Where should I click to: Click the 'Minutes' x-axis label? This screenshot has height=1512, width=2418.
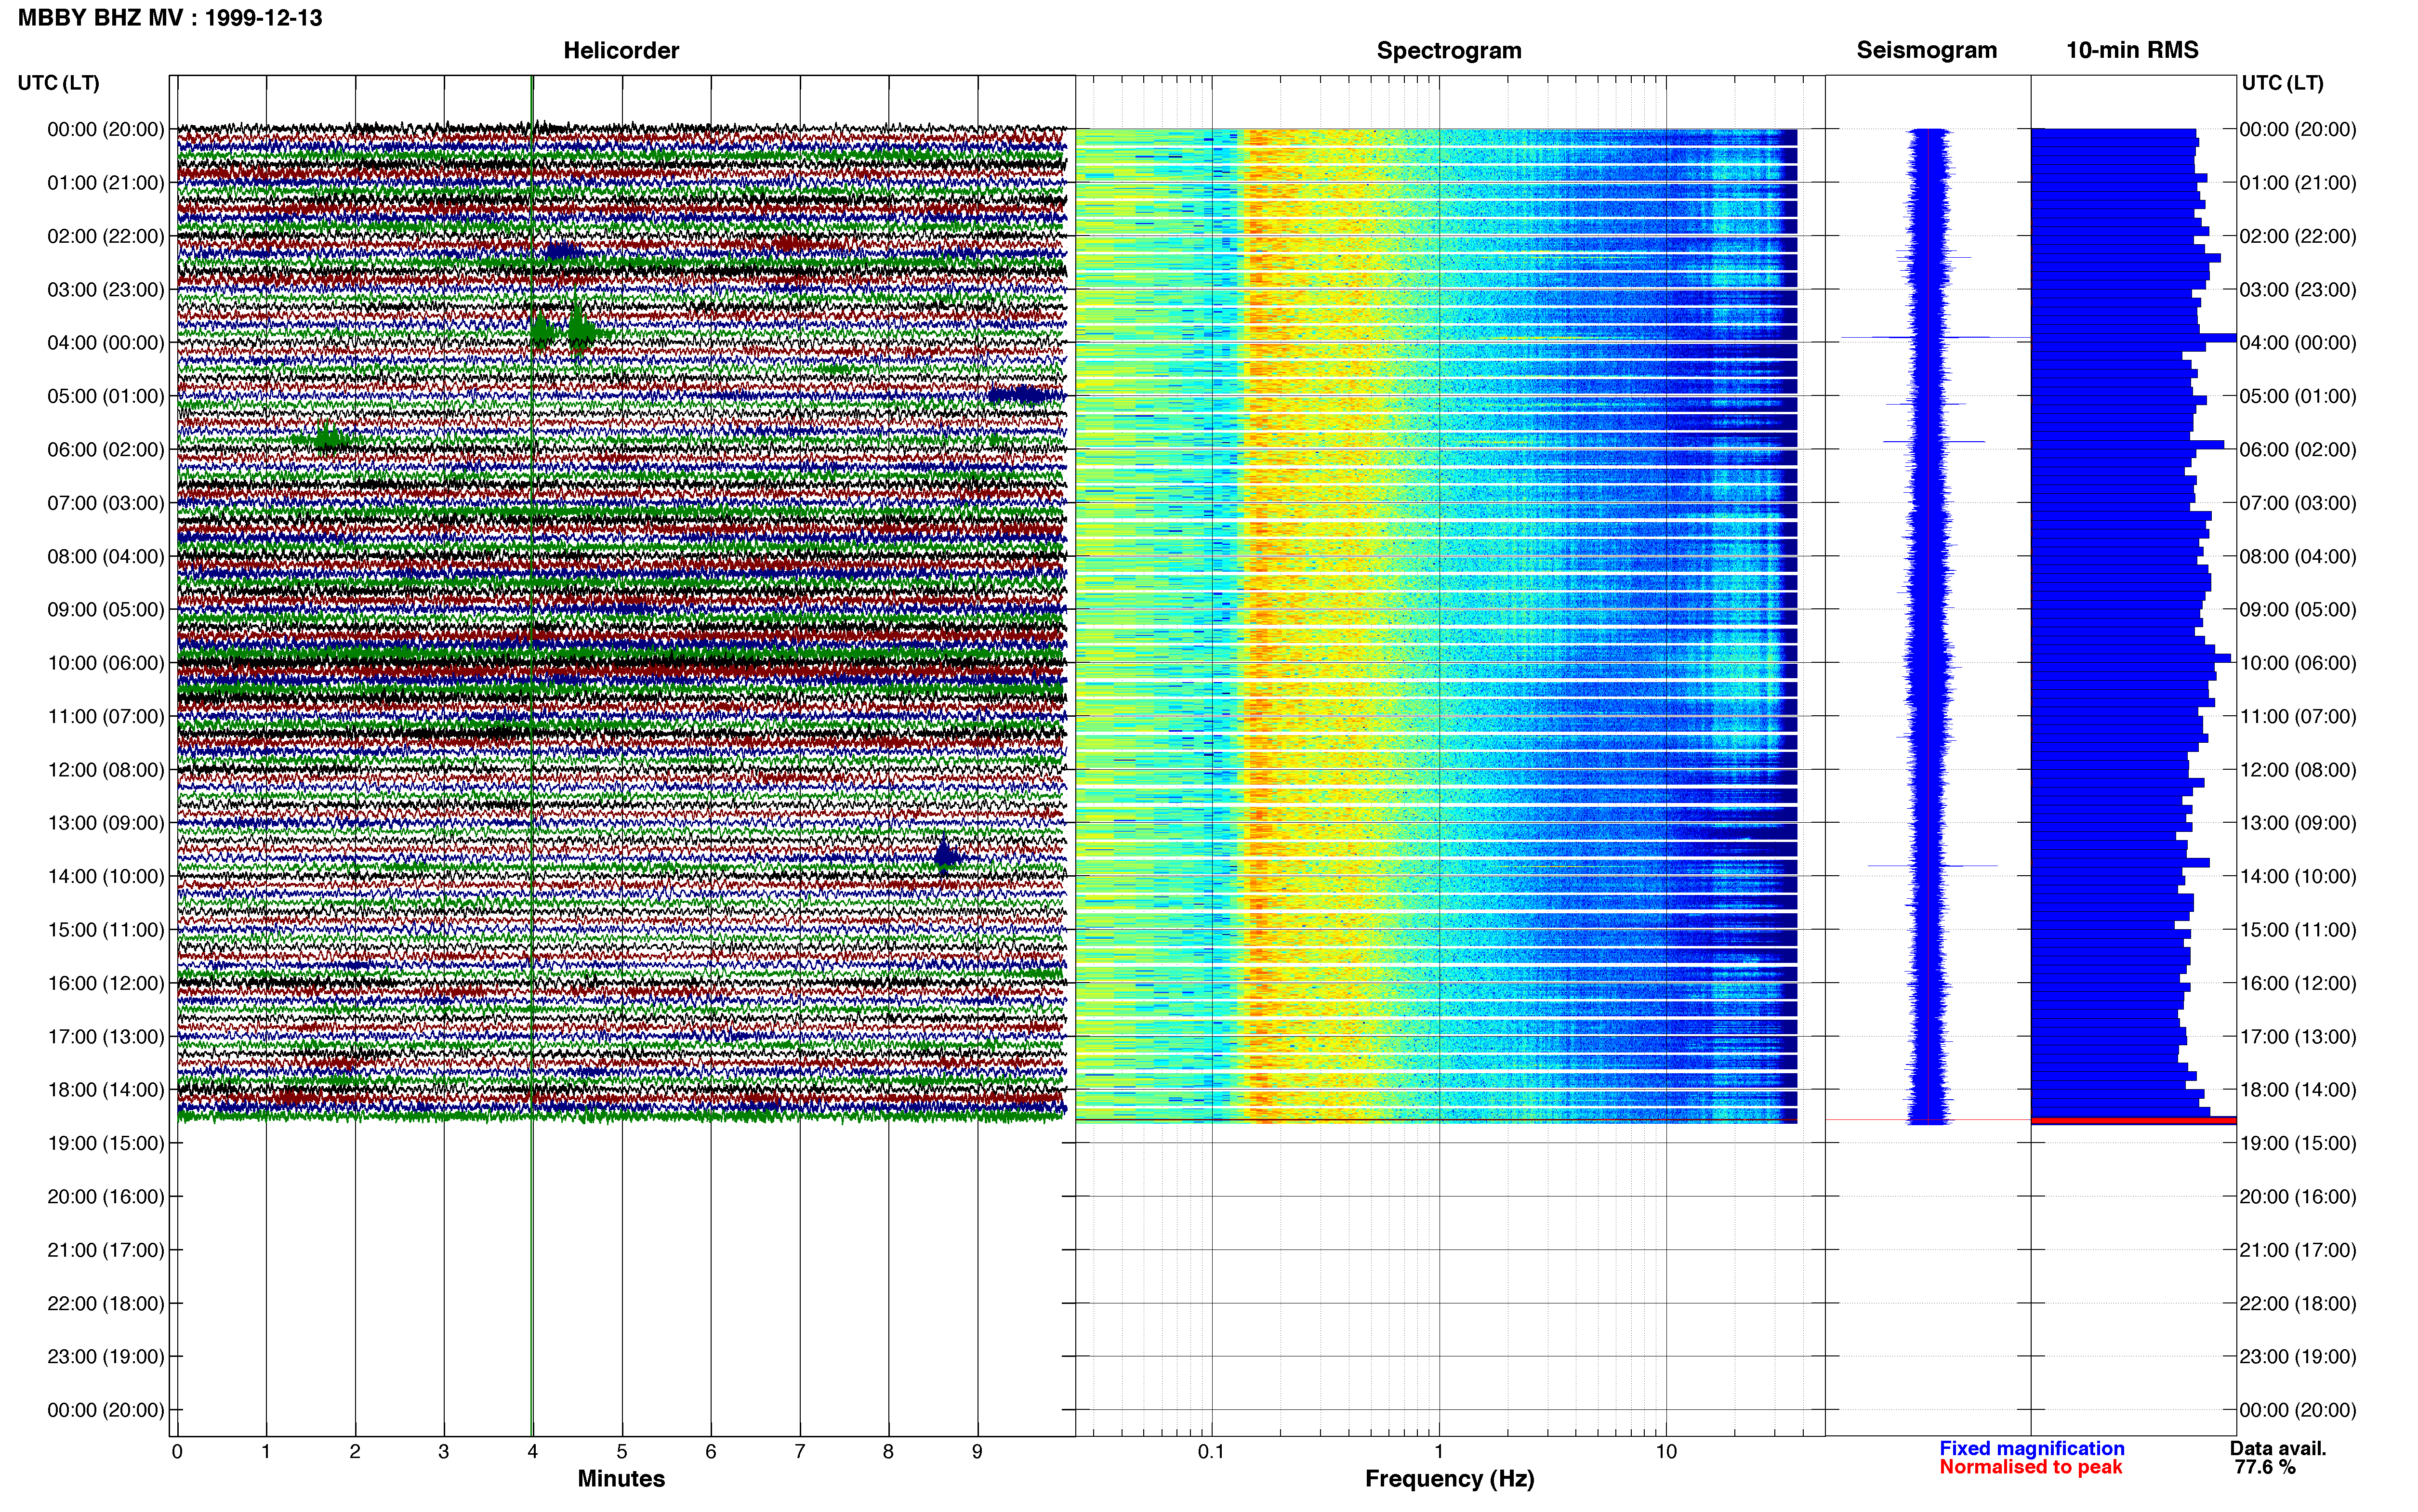[621, 1478]
